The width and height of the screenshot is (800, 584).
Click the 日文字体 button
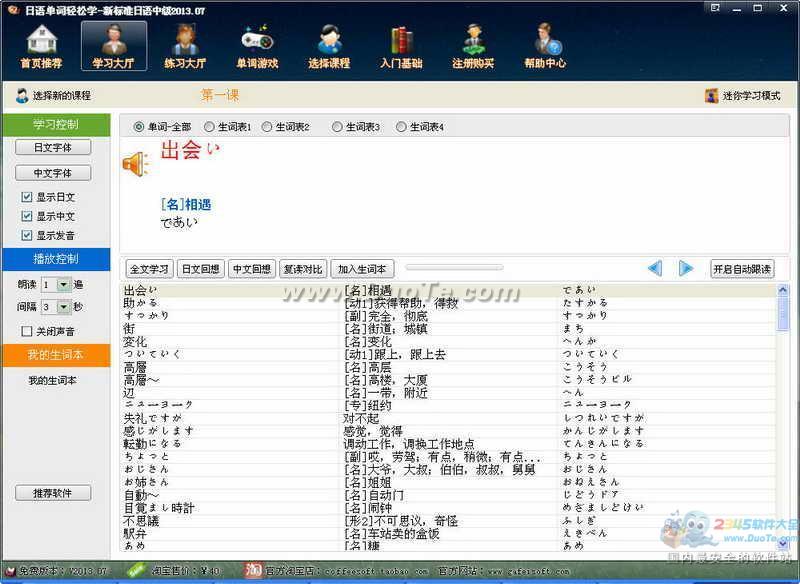tap(53, 147)
